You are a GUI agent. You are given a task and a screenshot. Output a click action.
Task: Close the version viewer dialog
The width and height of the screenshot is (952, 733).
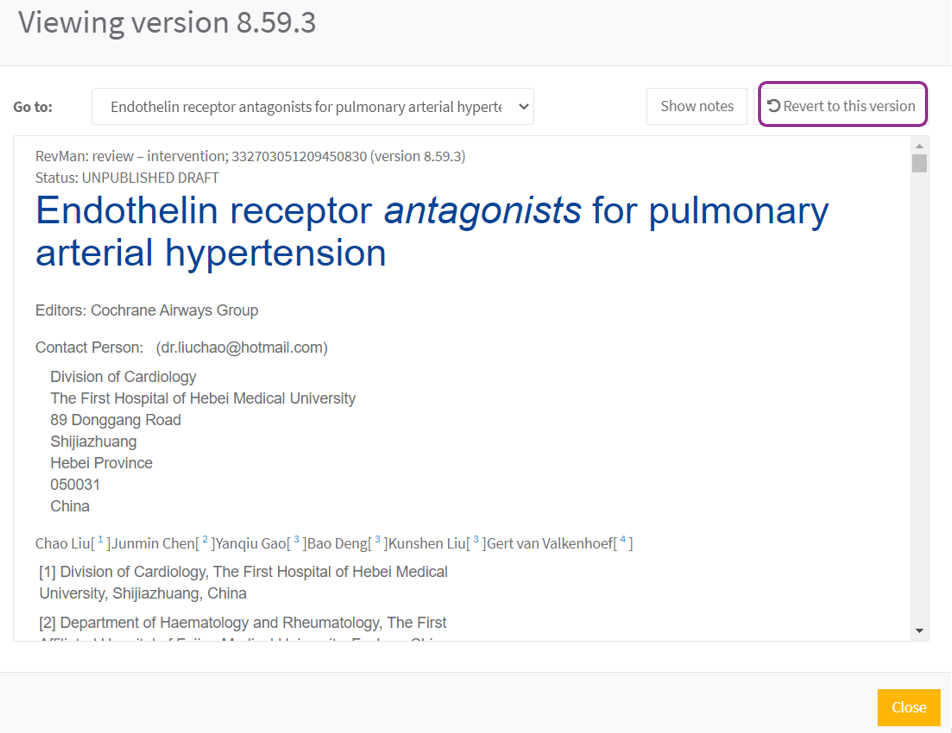click(908, 707)
